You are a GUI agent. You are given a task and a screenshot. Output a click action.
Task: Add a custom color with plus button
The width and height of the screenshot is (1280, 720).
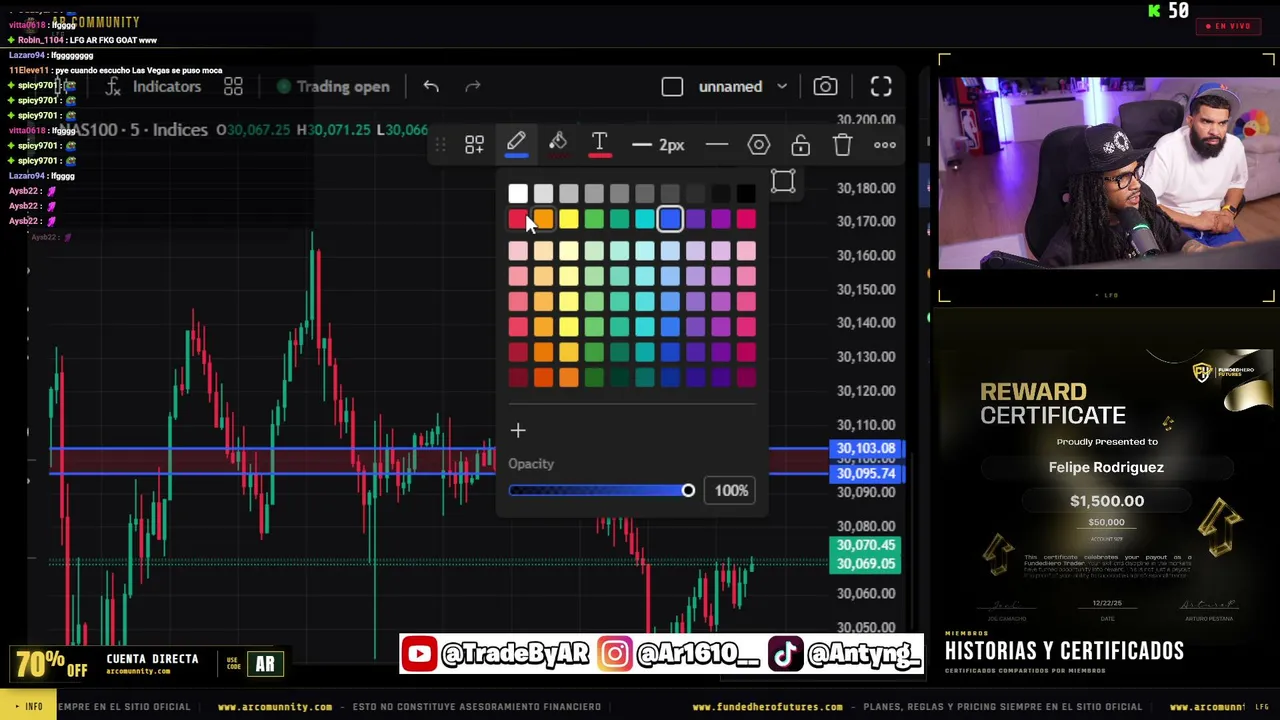pyautogui.click(x=518, y=431)
